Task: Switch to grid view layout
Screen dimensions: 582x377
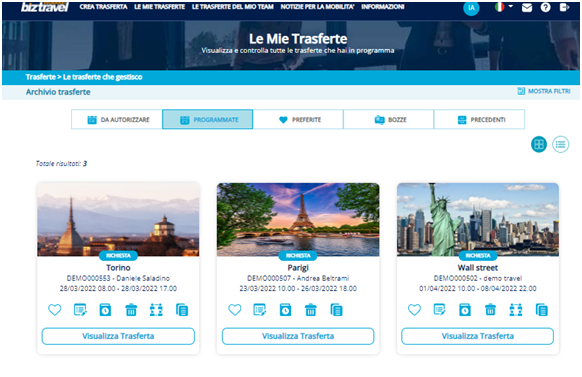Action: [x=539, y=144]
